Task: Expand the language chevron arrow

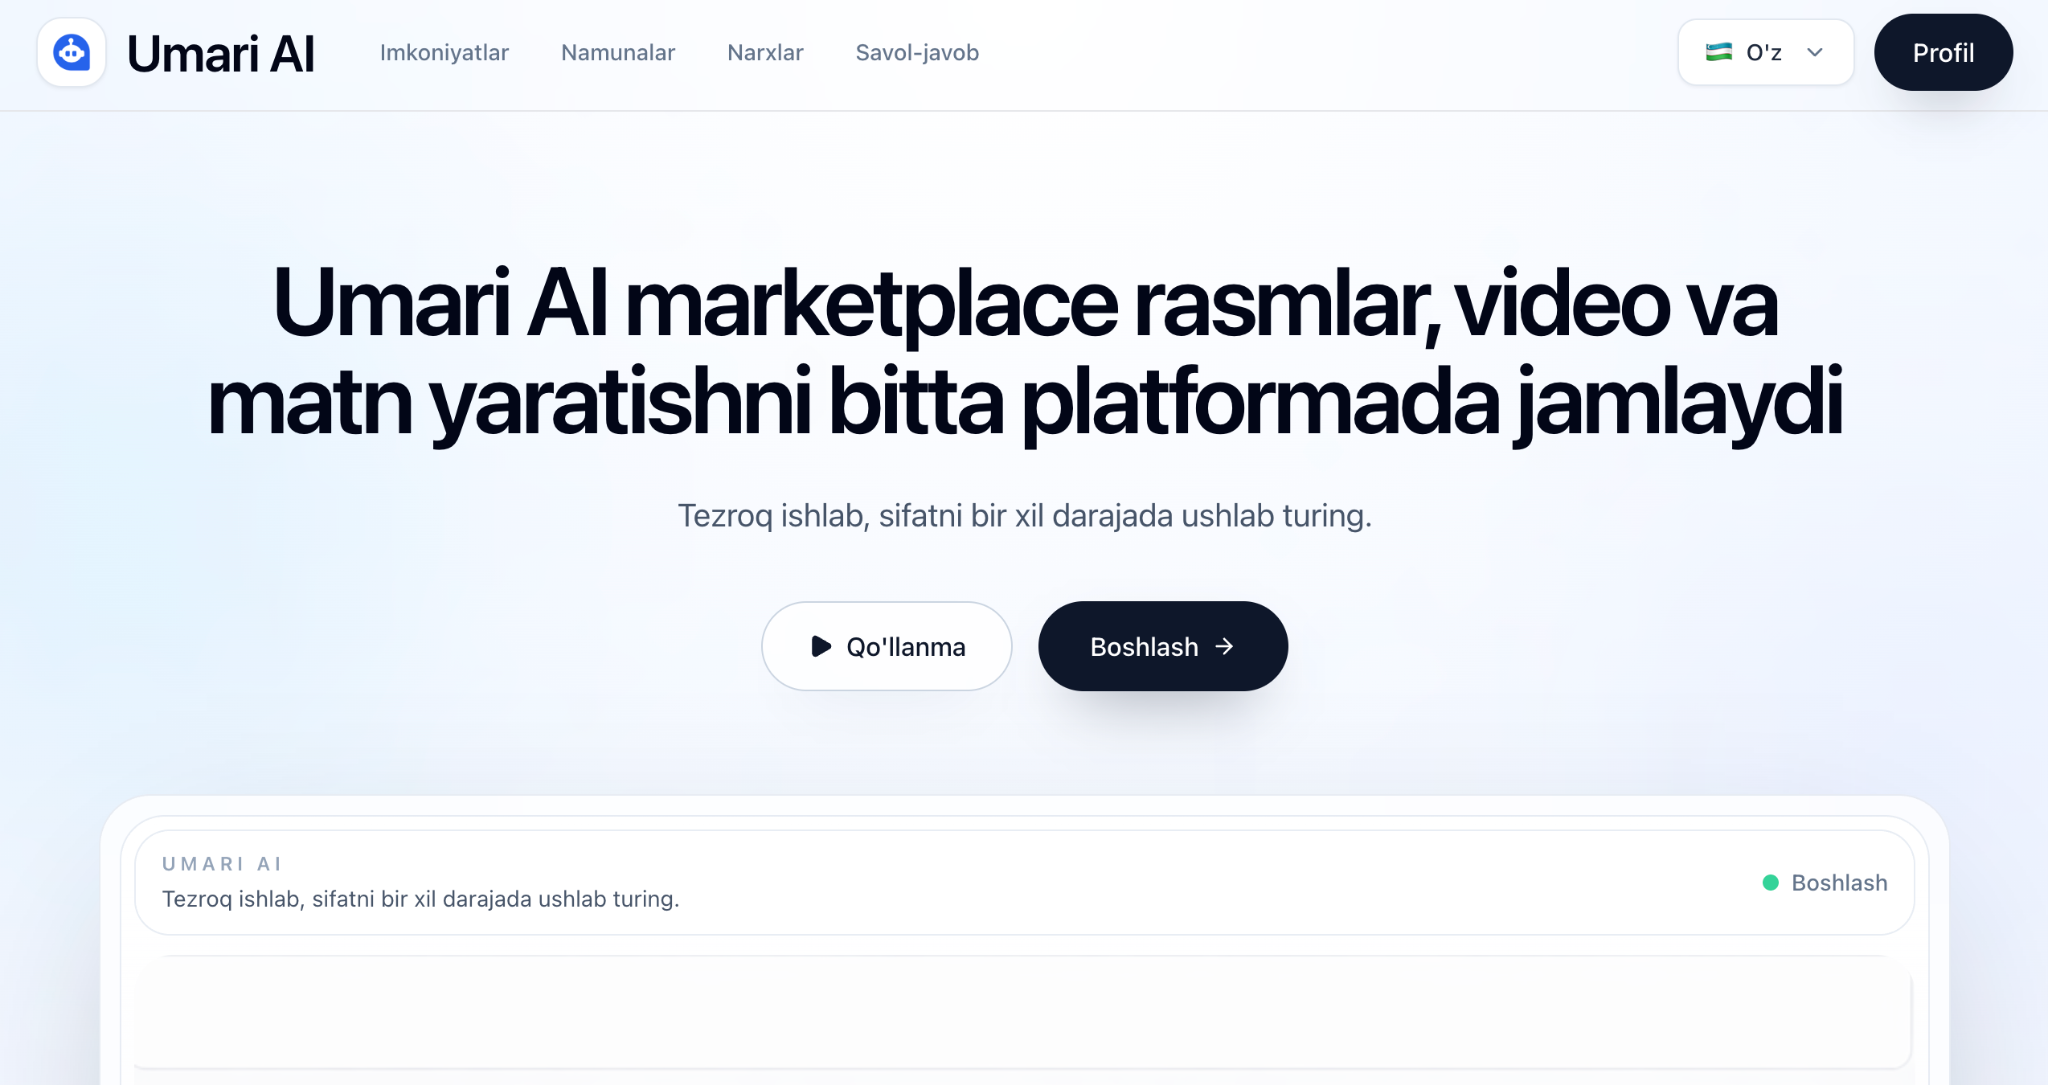Action: click(x=1815, y=53)
